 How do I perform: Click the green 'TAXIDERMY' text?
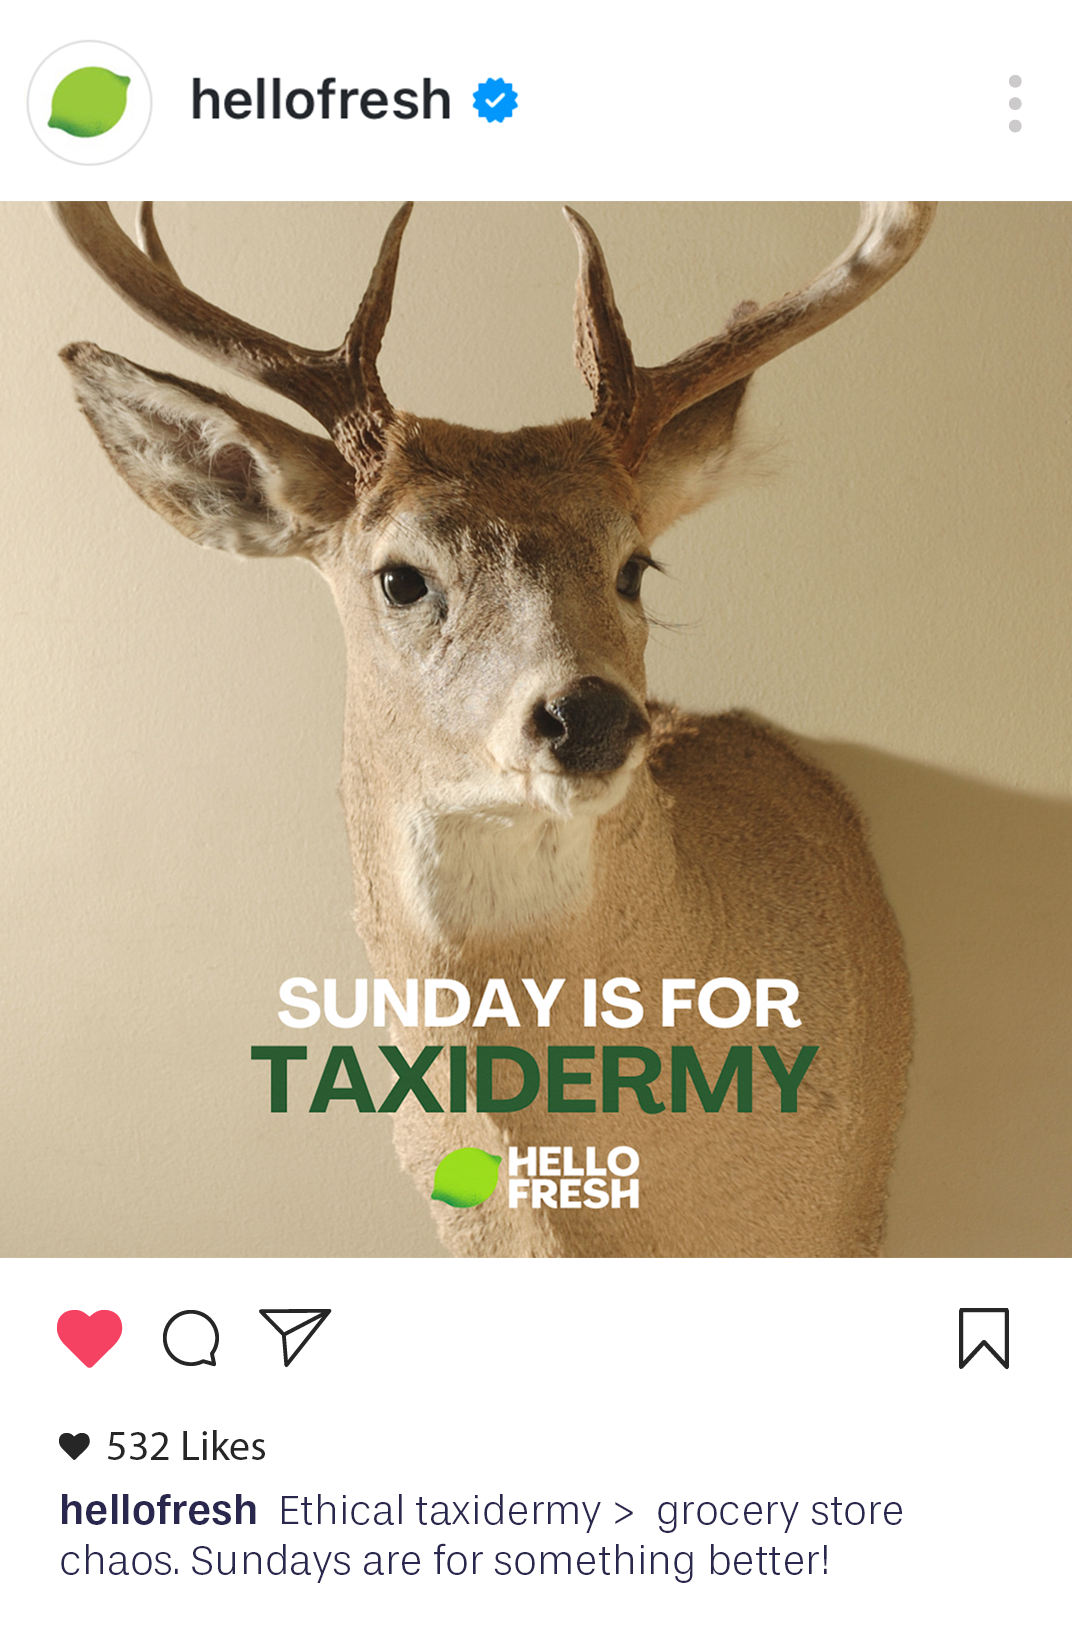click(535, 1080)
